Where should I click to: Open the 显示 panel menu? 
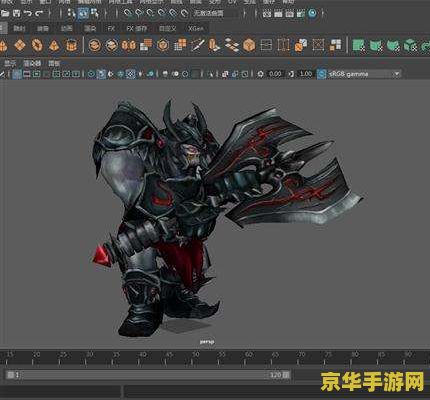pyautogui.click(x=10, y=63)
